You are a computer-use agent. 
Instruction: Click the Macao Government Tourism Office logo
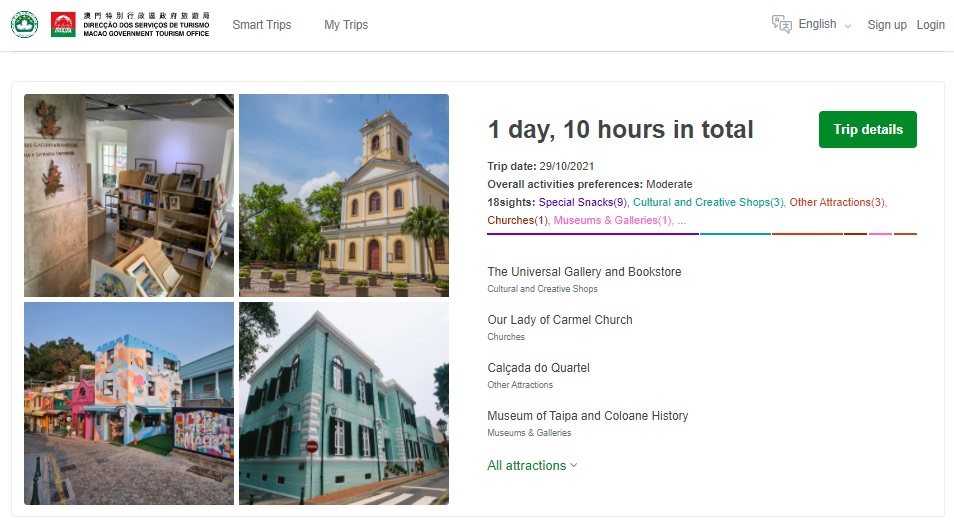pyautogui.click(x=130, y=24)
